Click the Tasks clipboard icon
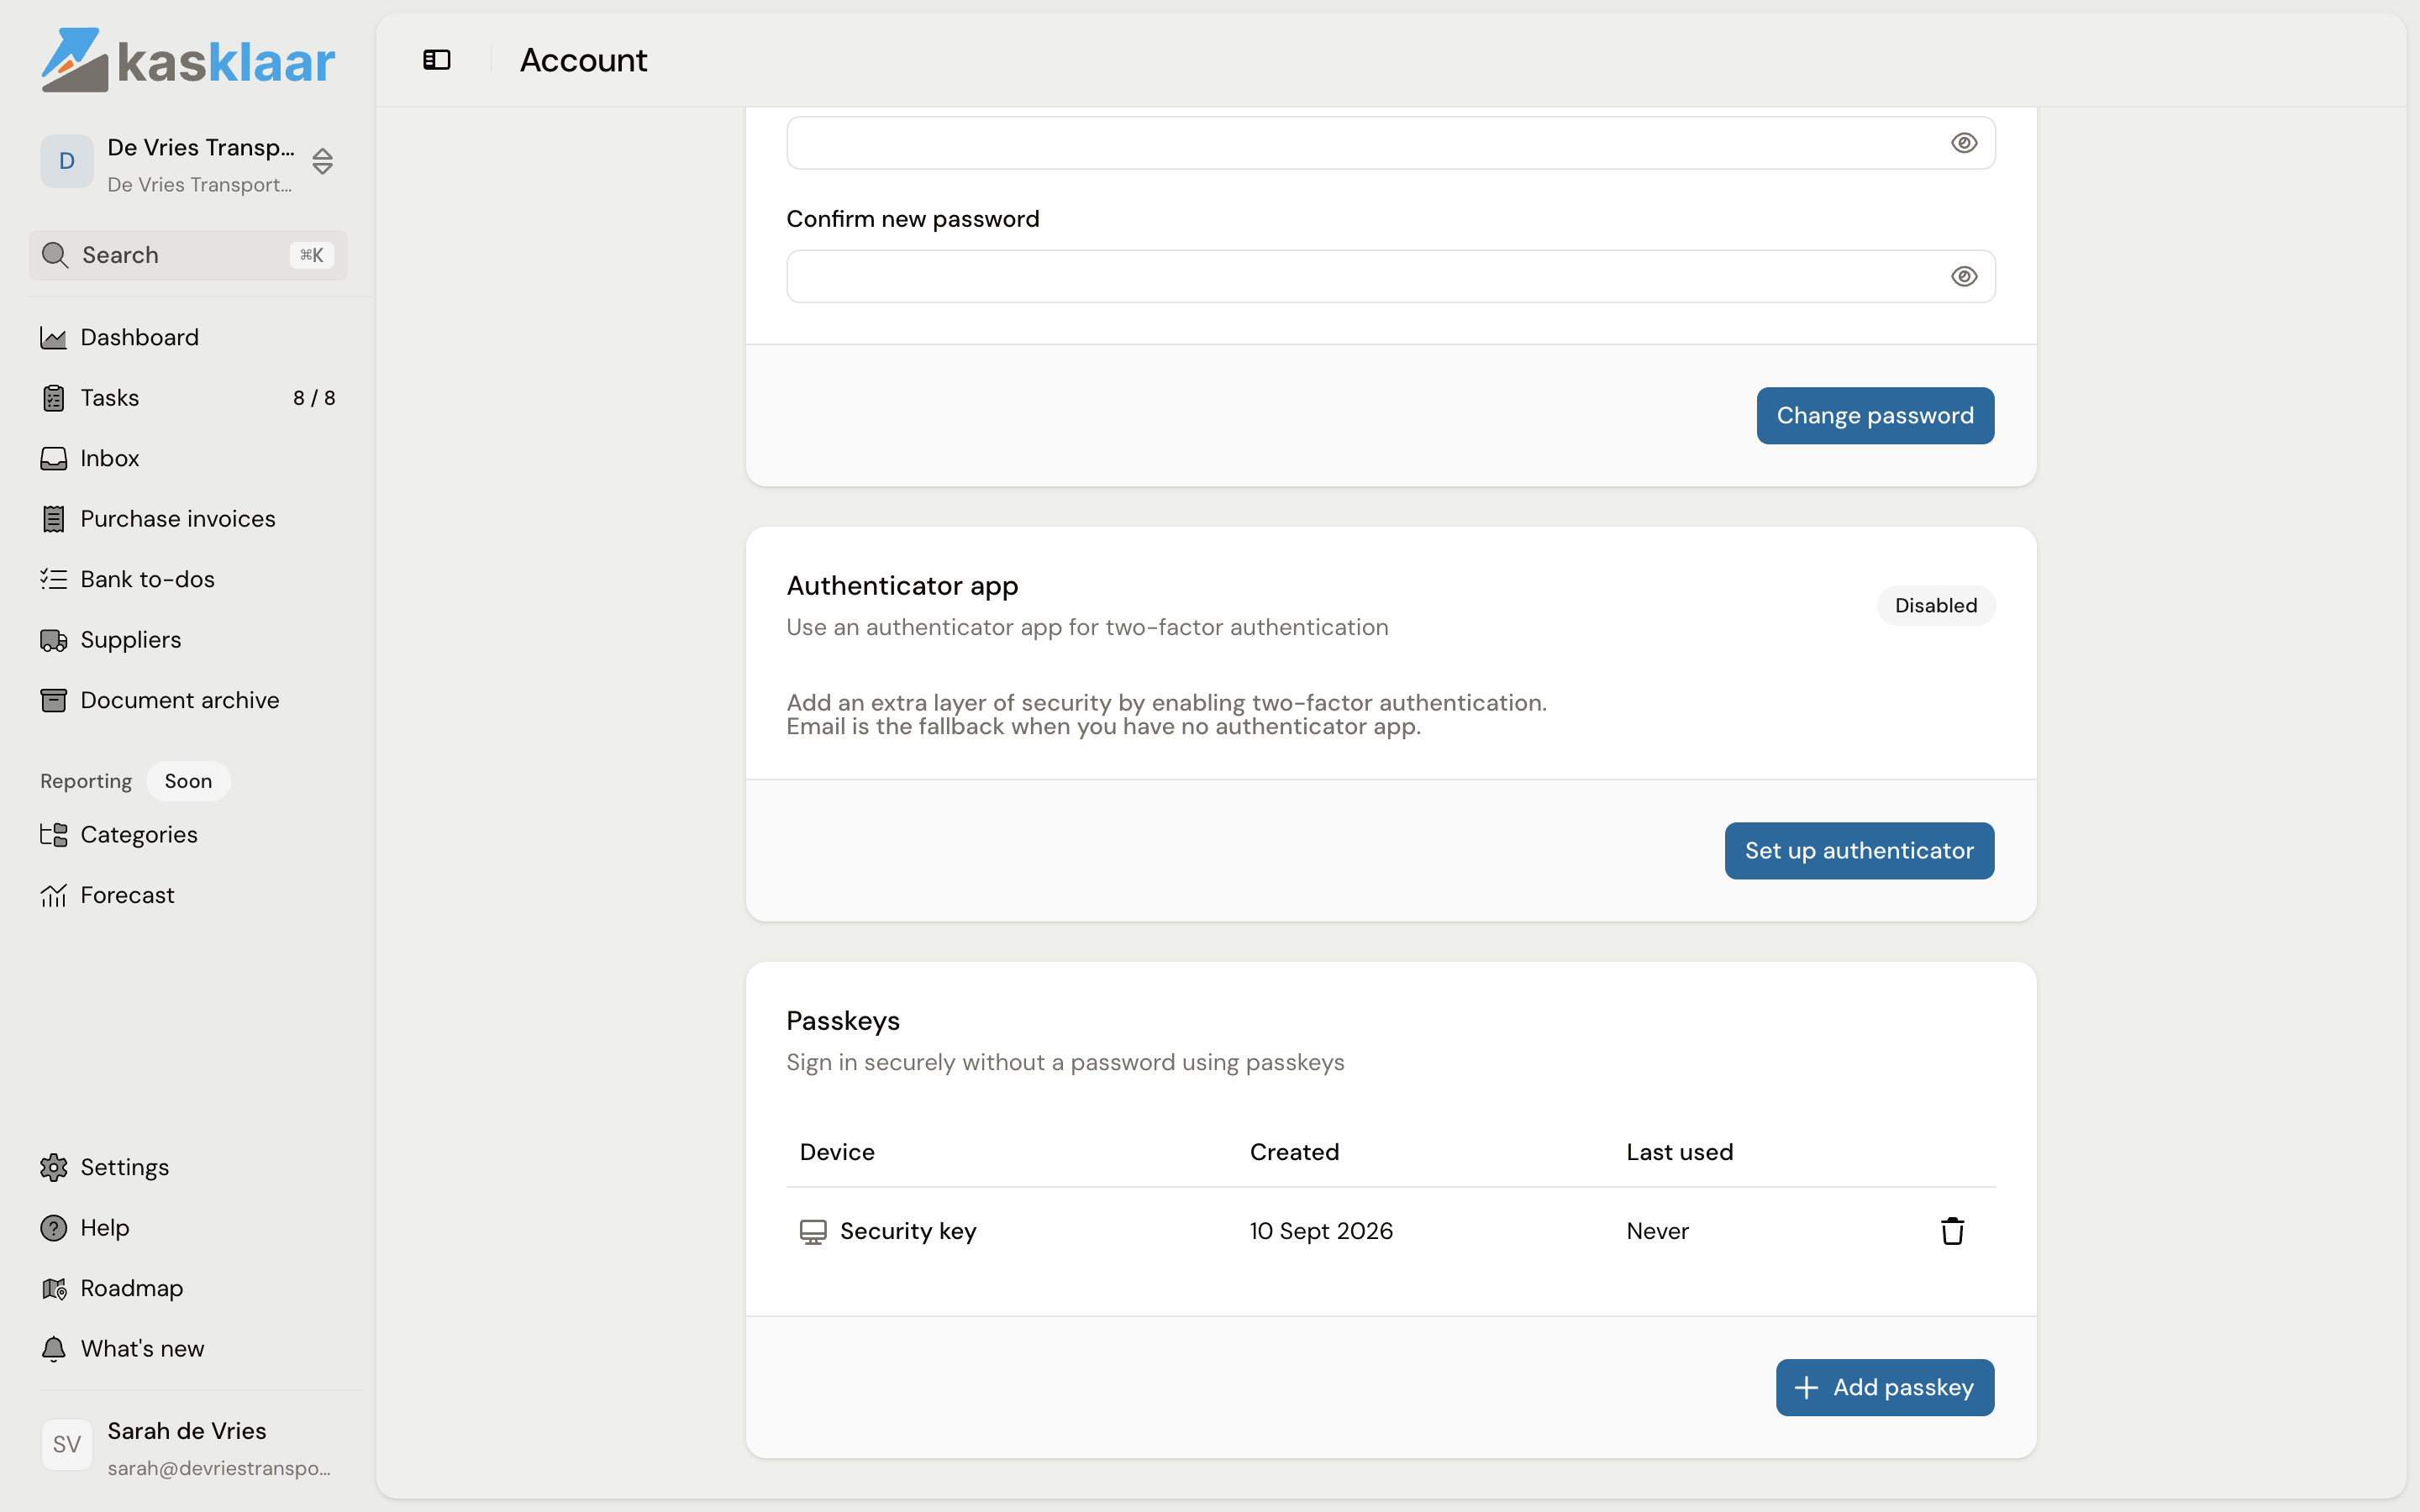 click(53, 398)
